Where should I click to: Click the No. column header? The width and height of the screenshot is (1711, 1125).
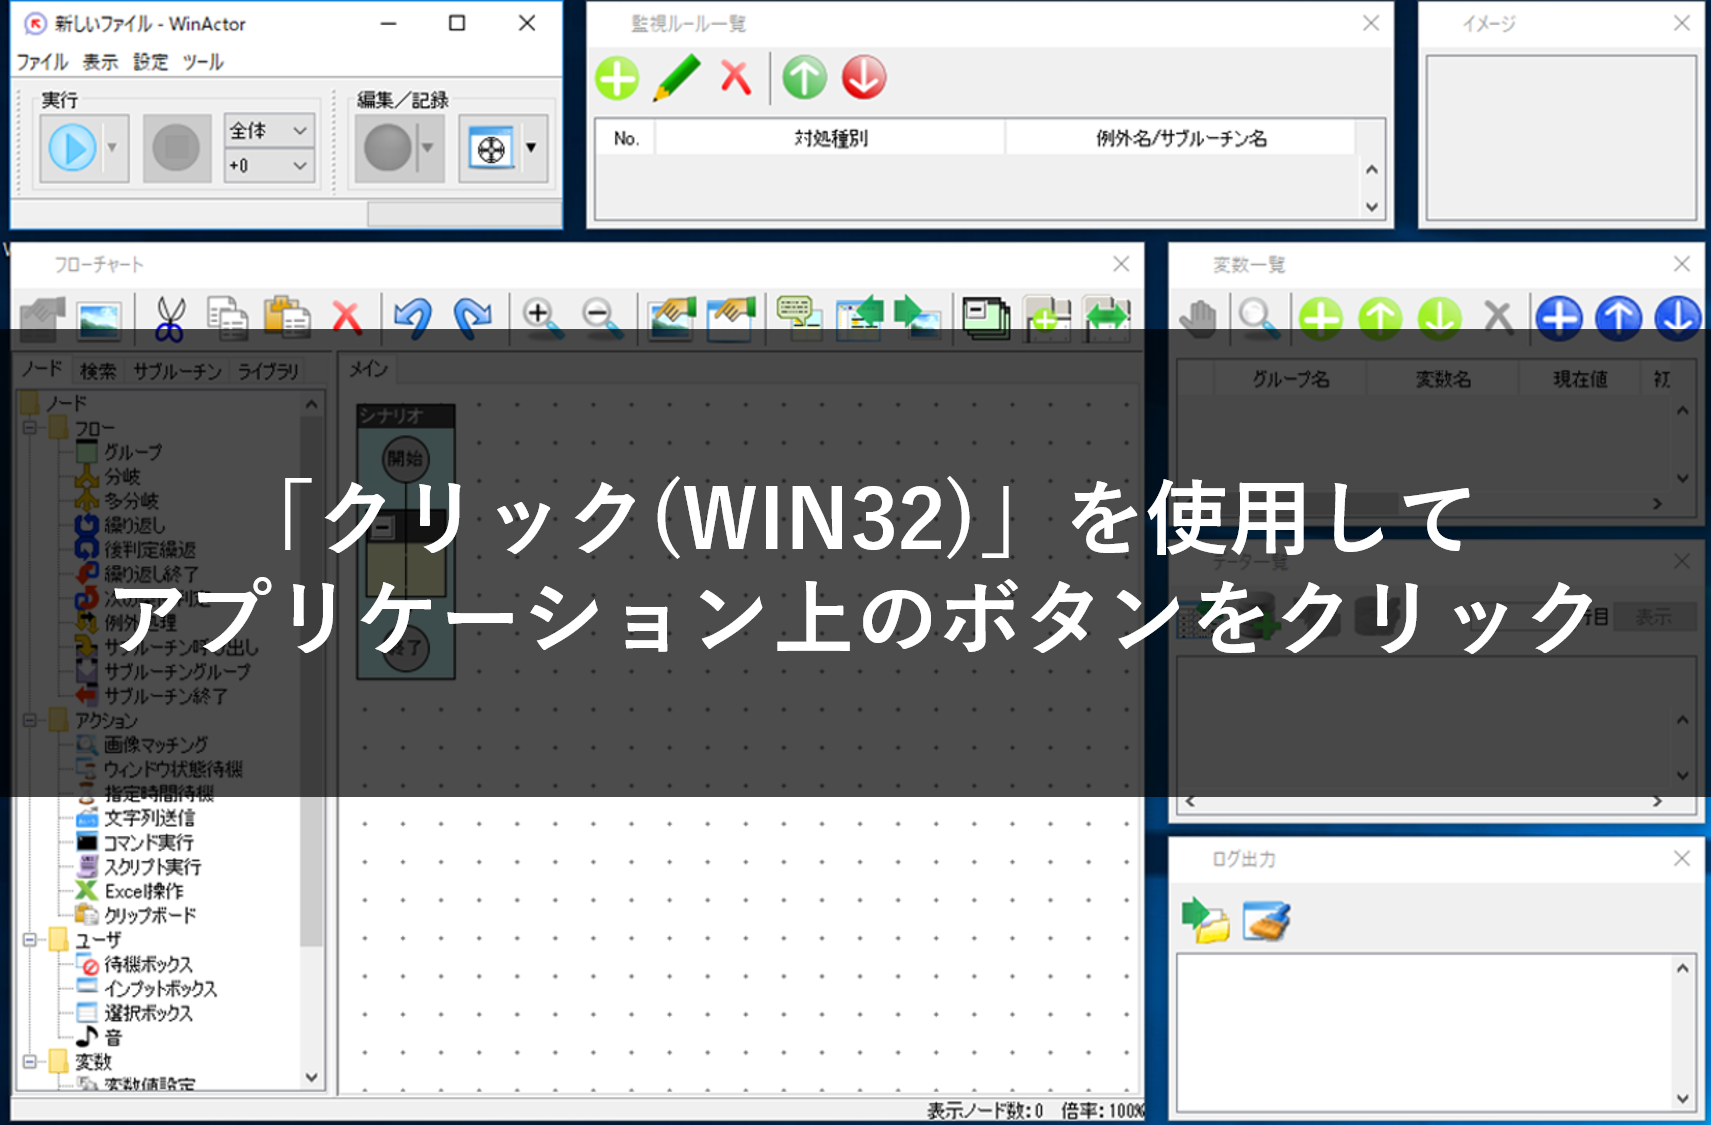pos(626,138)
